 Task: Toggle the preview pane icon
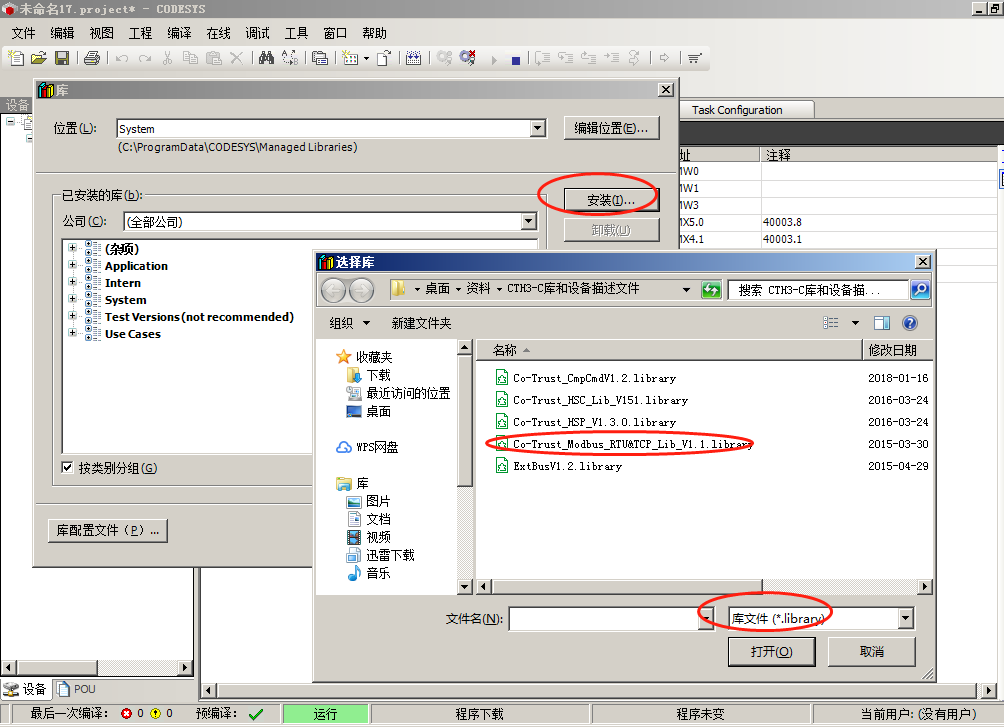[882, 323]
